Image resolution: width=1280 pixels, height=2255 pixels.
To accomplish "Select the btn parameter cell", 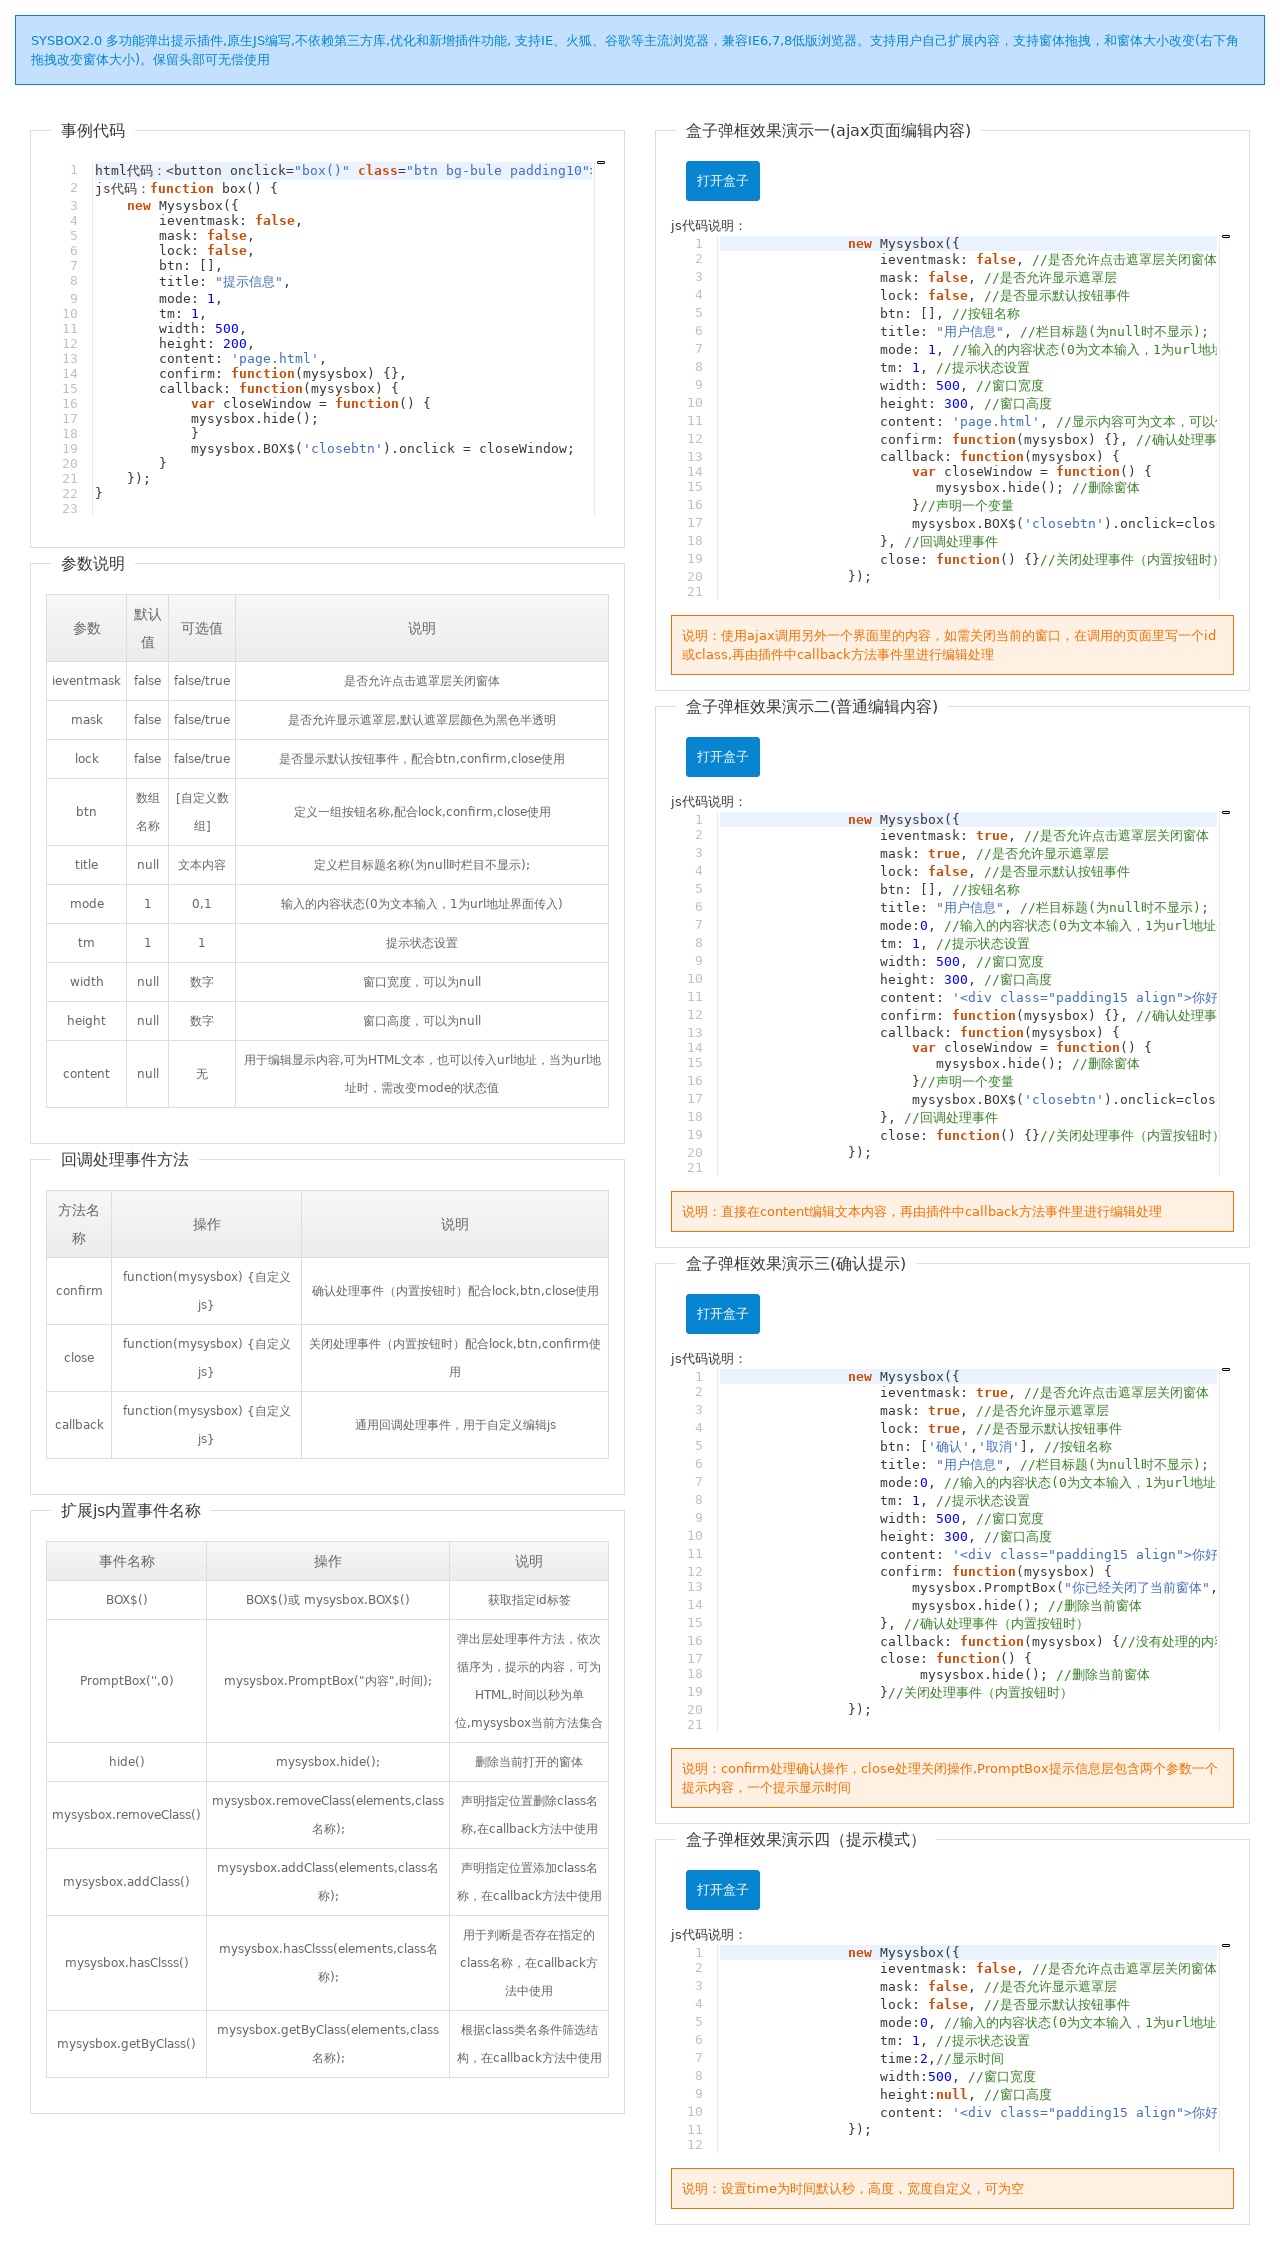I will 86,812.
